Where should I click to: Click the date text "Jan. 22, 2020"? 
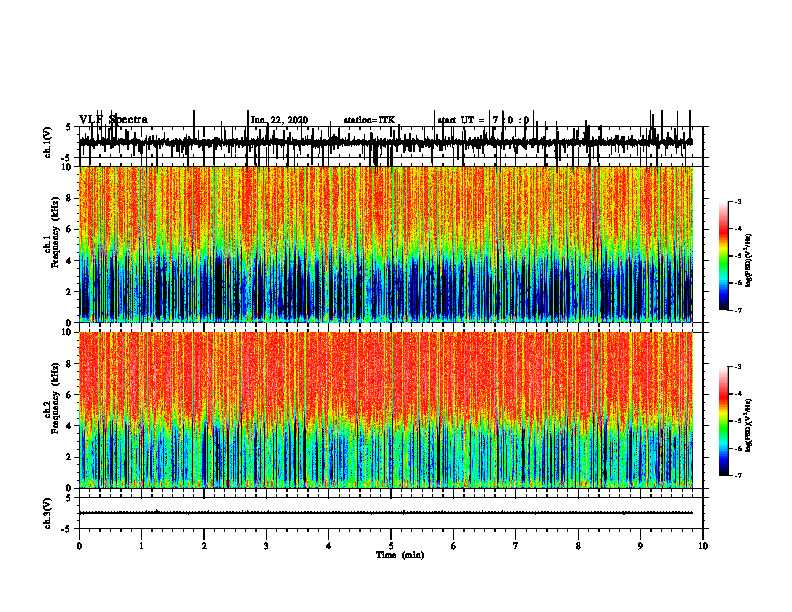tap(279, 120)
